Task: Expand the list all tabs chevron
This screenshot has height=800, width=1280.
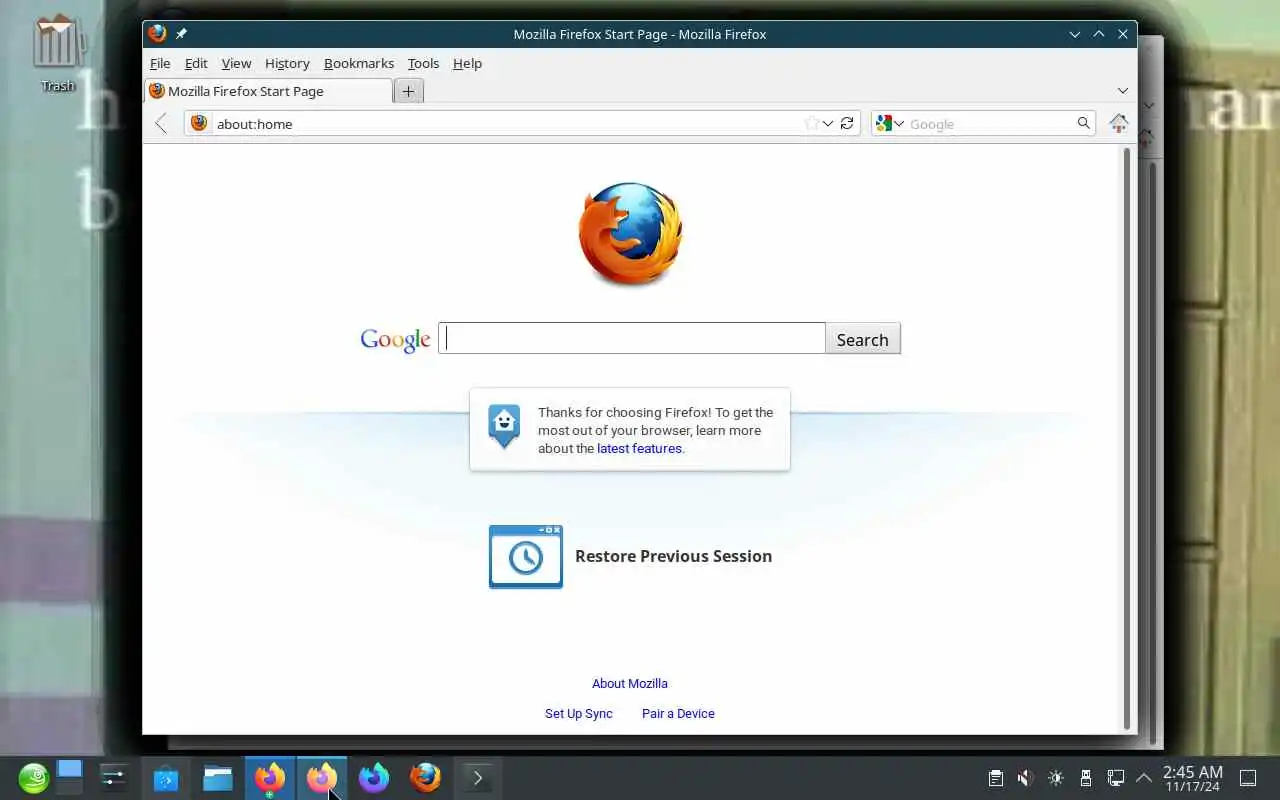Action: (1122, 91)
